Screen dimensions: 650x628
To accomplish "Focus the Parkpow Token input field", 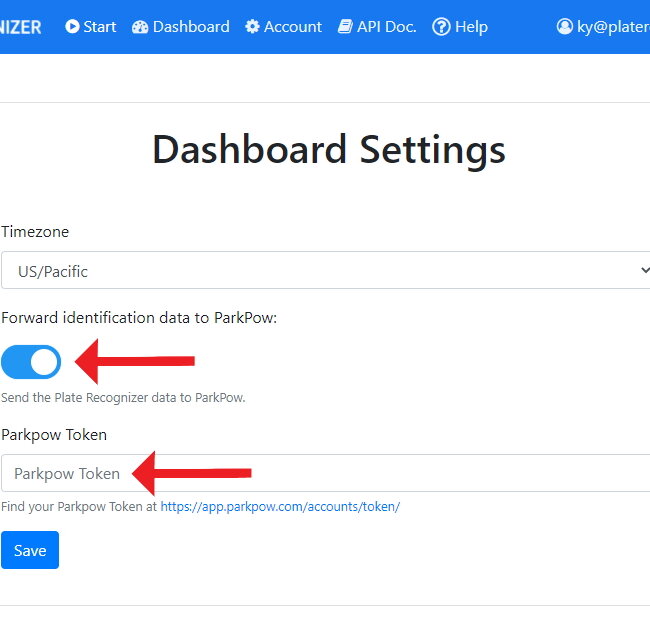I will click(x=325, y=473).
